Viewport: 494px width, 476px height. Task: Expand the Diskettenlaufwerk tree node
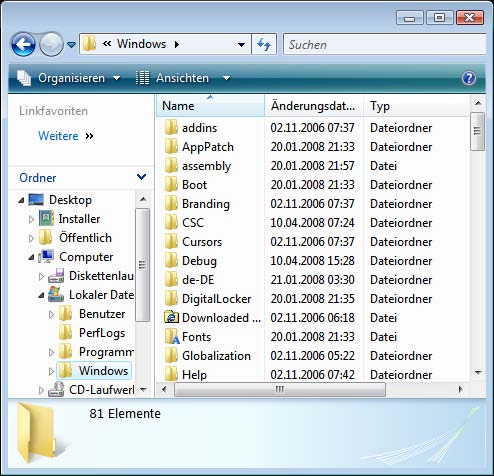click(x=41, y=276)
